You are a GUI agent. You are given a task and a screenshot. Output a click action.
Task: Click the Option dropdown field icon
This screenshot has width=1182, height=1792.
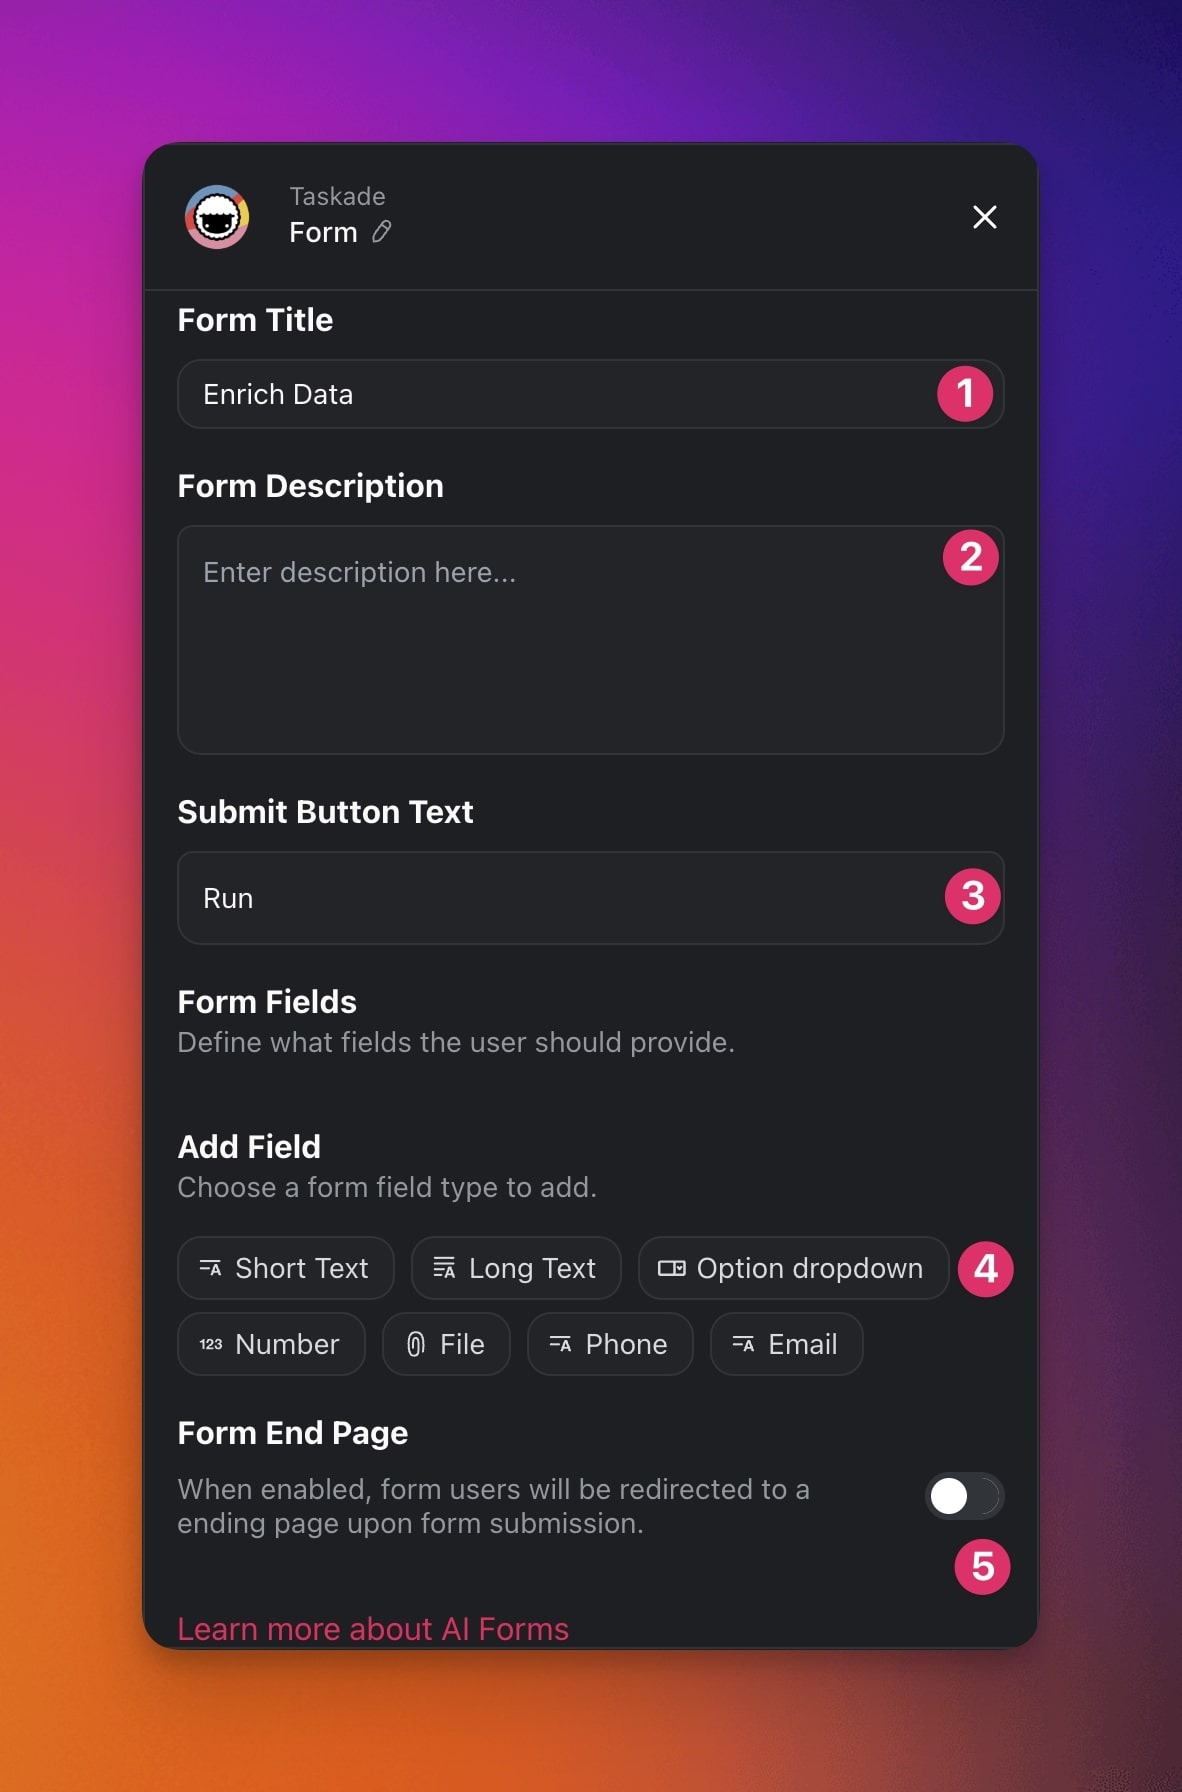[671, 1268]
